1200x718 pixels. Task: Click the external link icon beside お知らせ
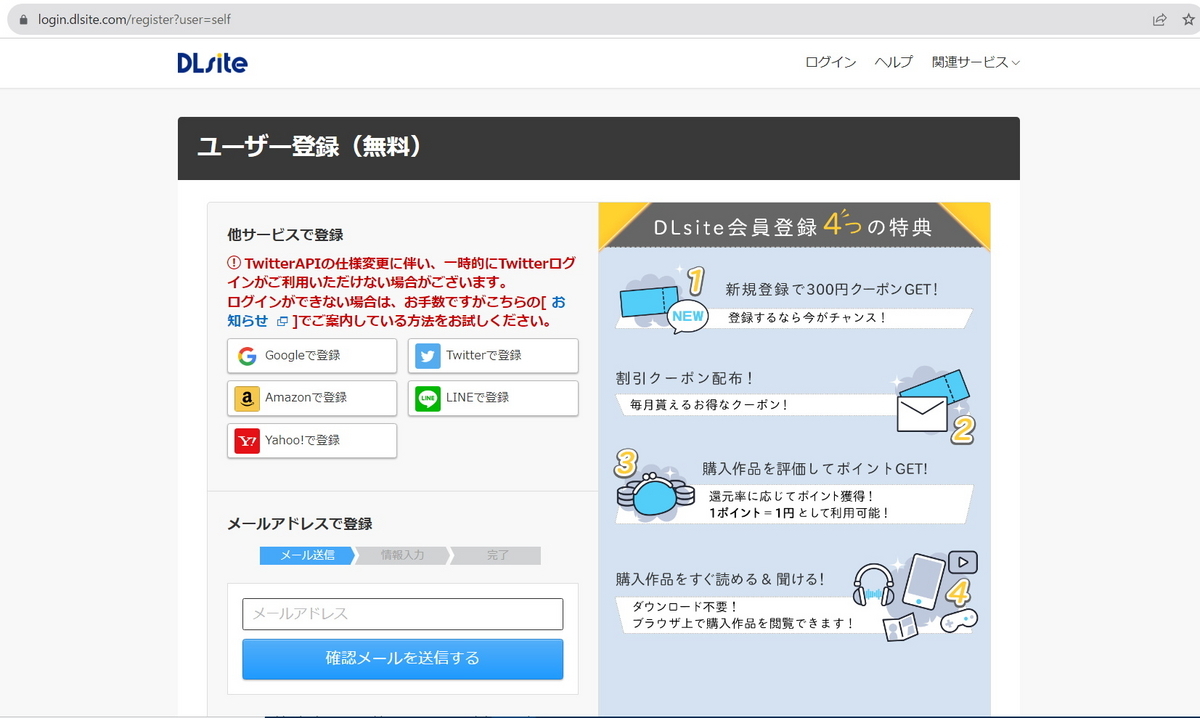click(x=282, y=321)
